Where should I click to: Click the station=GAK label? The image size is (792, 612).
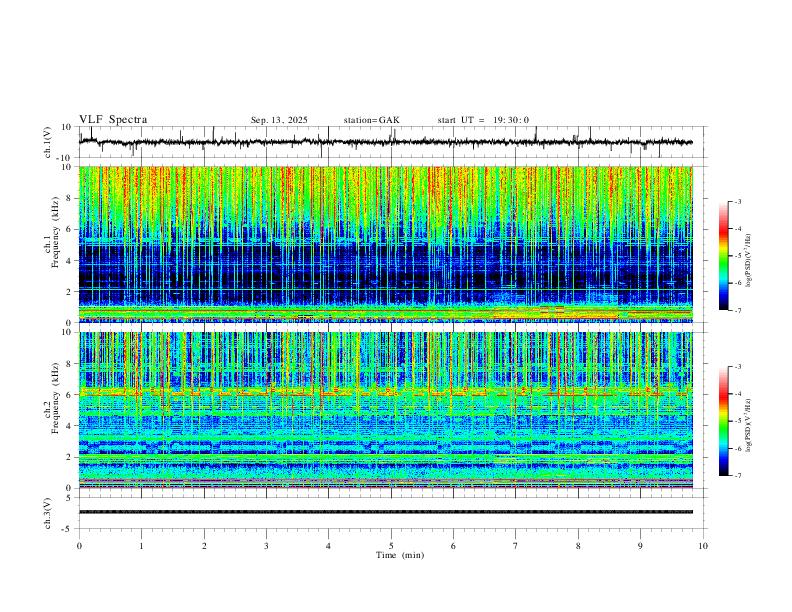371,120
